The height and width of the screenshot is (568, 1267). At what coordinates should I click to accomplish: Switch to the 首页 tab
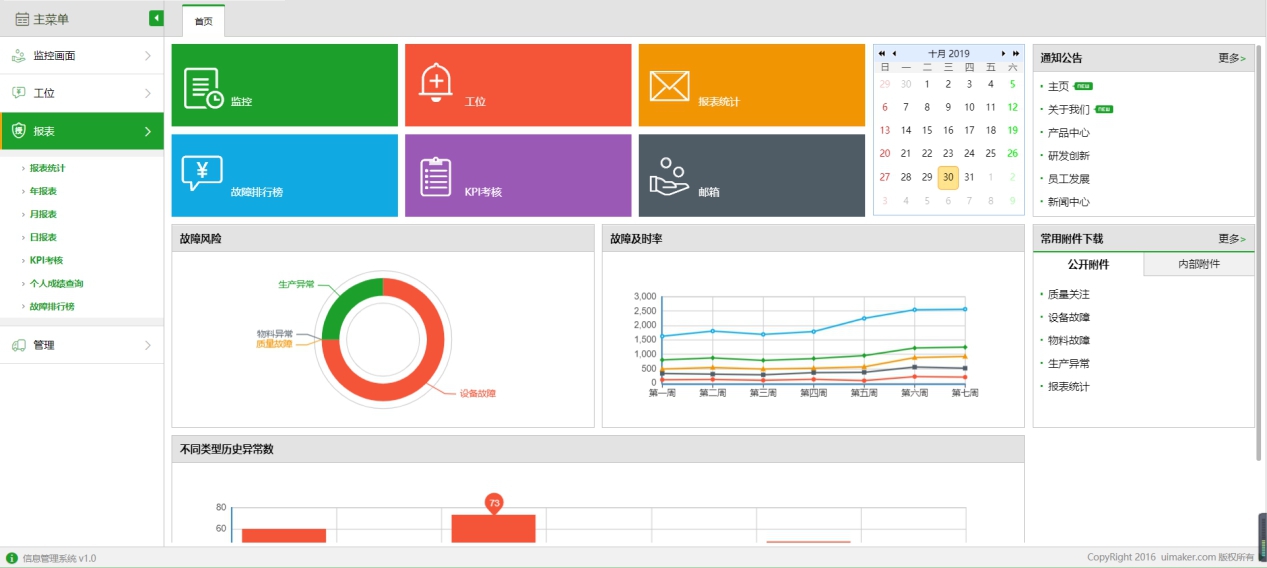203,21
